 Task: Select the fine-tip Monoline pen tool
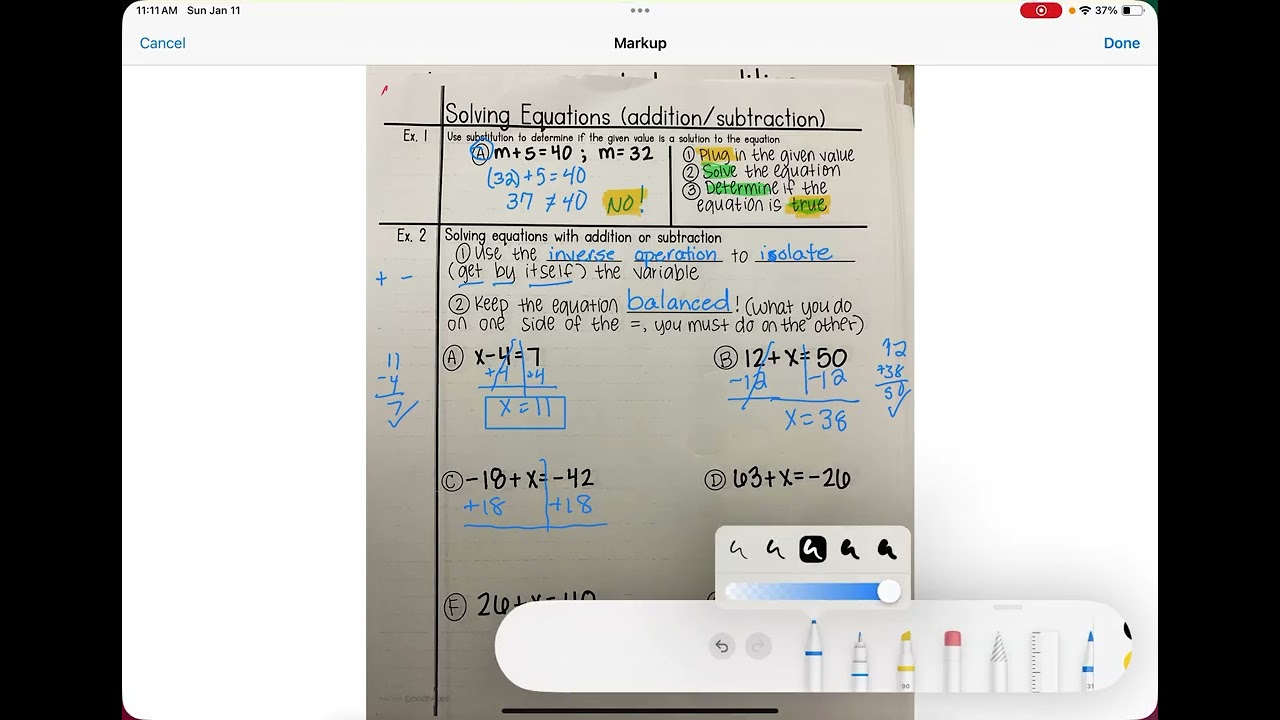click(x=859, y=660)
